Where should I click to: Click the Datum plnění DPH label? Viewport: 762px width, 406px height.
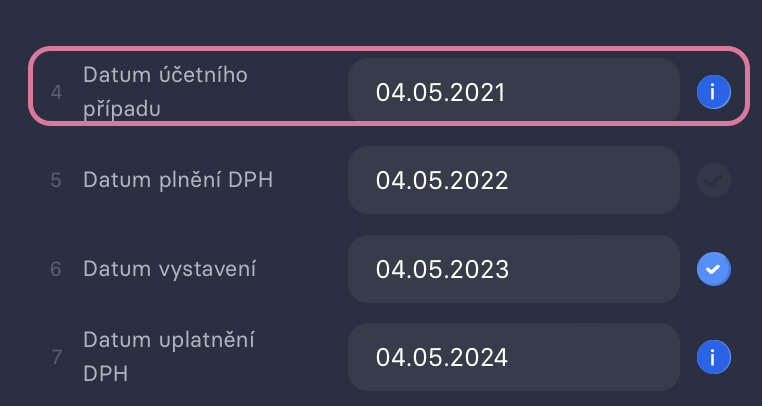(x=178, y=180)
